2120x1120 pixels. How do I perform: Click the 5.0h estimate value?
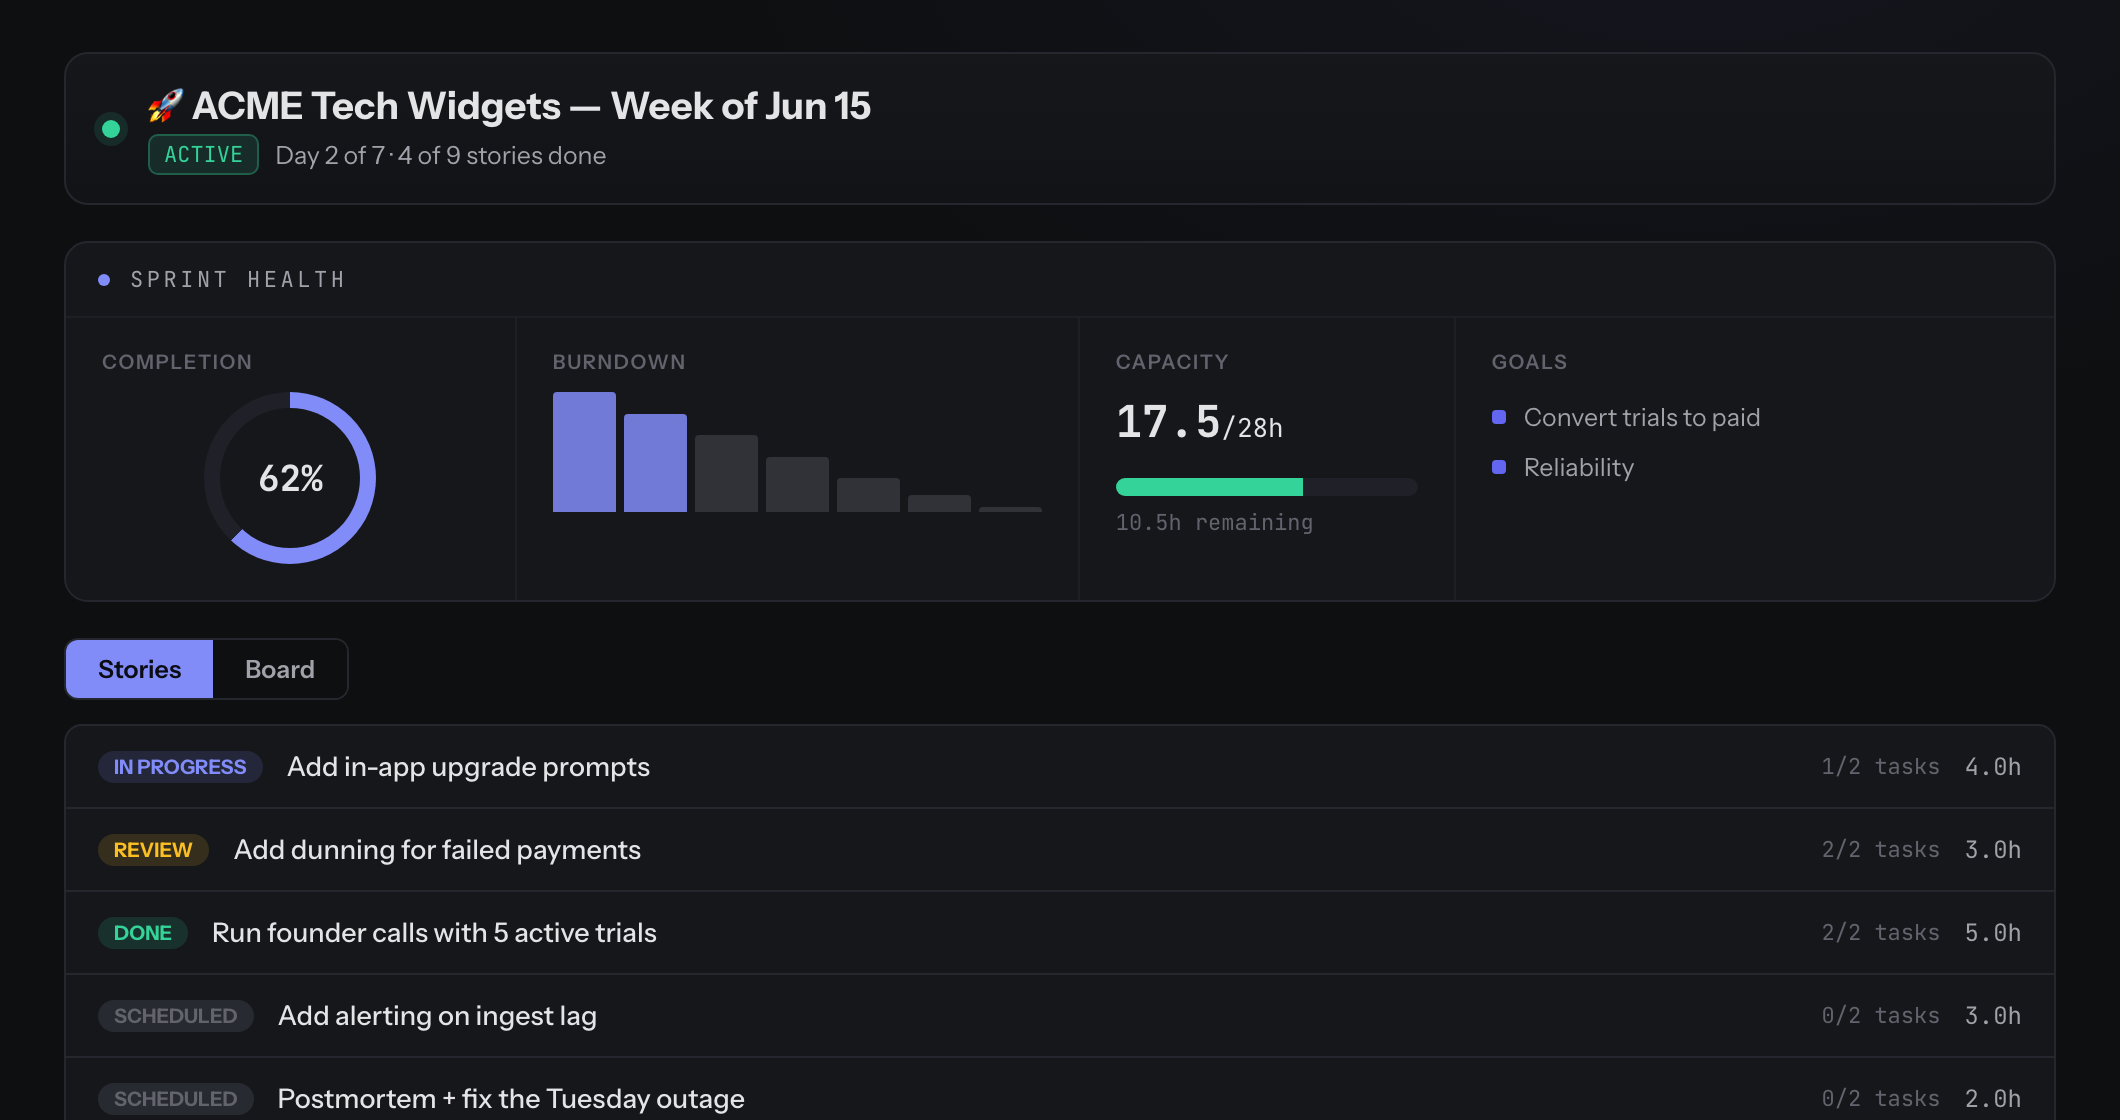coord(1993,933)
